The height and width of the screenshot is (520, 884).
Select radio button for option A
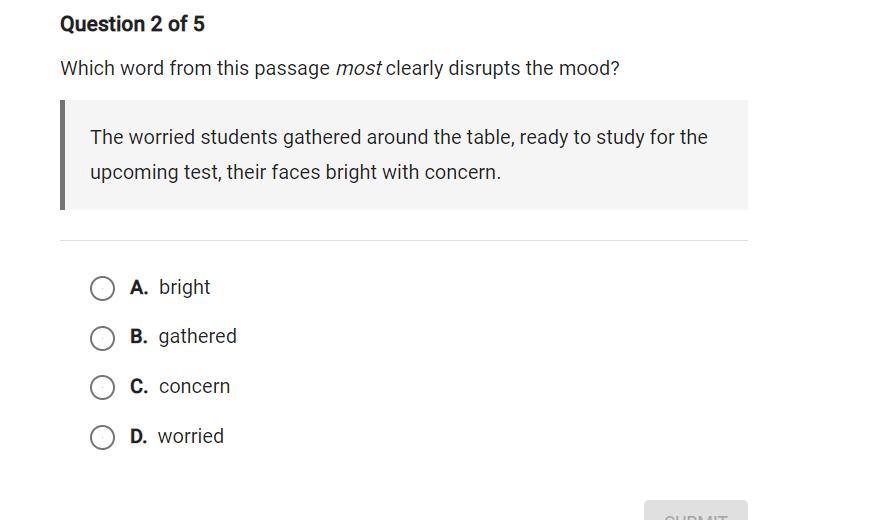coord(102,289)
